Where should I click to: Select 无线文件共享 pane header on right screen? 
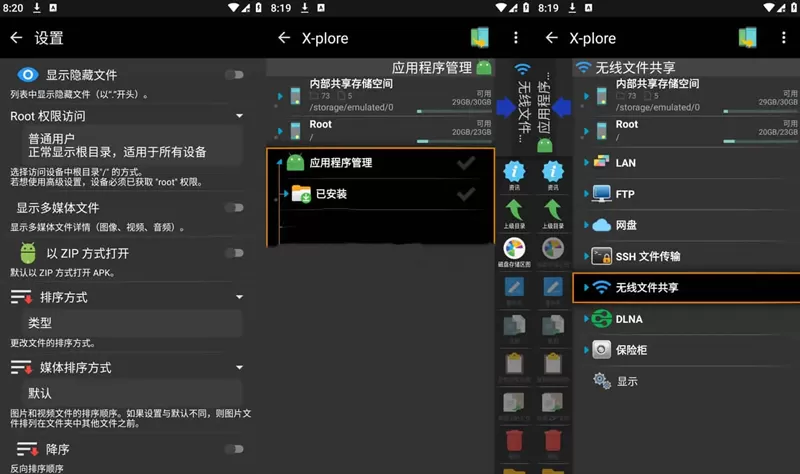pyautogui.click(x=686, y=67)
